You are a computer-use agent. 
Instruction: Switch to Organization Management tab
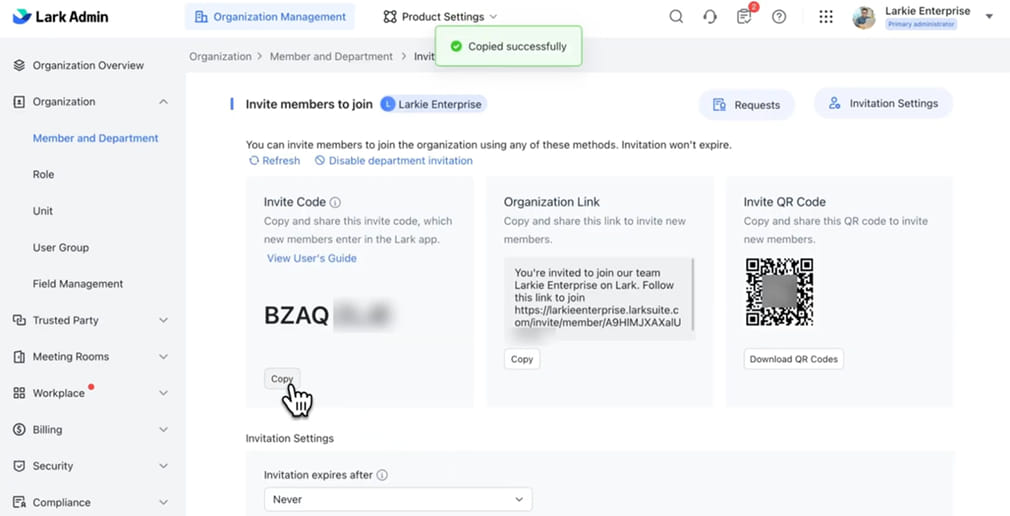click(270, 17)
